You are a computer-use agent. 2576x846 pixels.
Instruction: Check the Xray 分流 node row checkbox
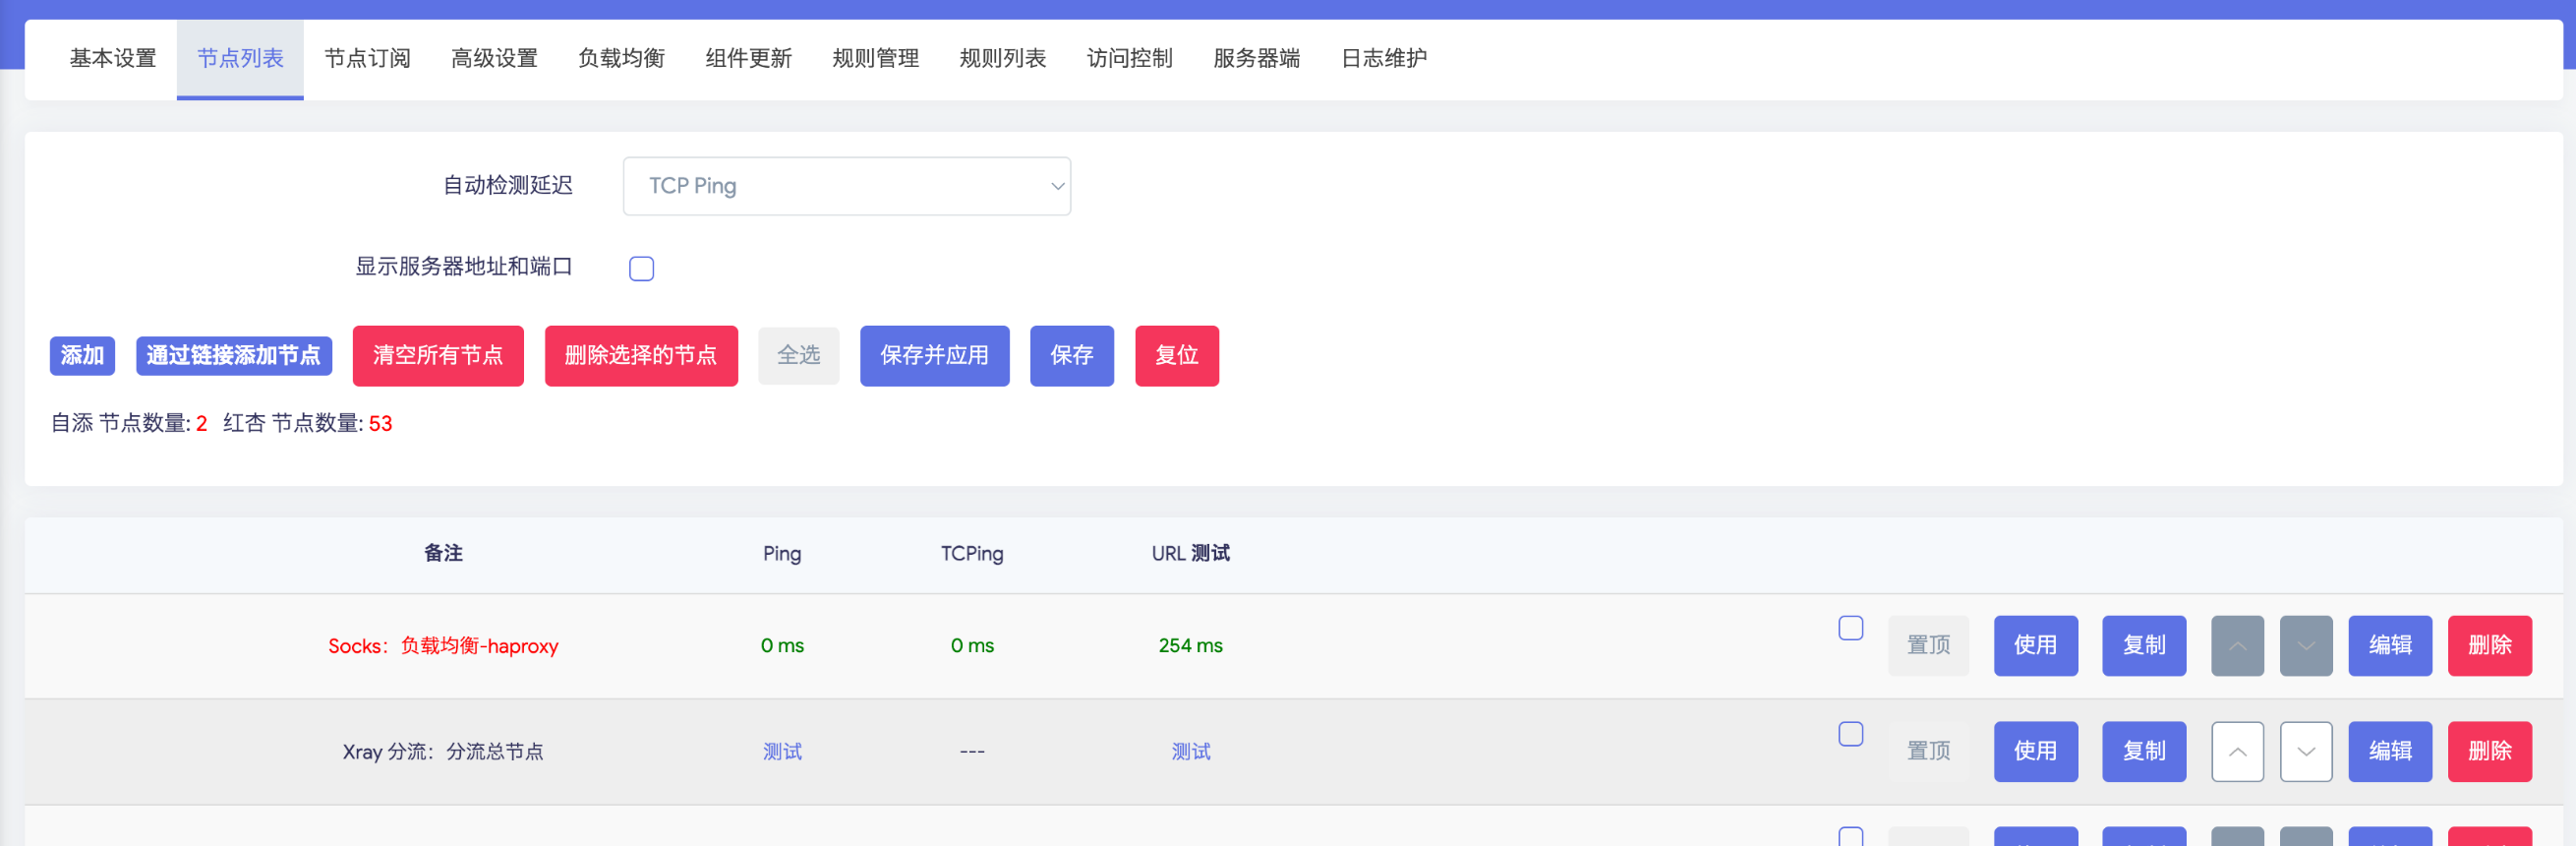click(x=1850, y=734)
